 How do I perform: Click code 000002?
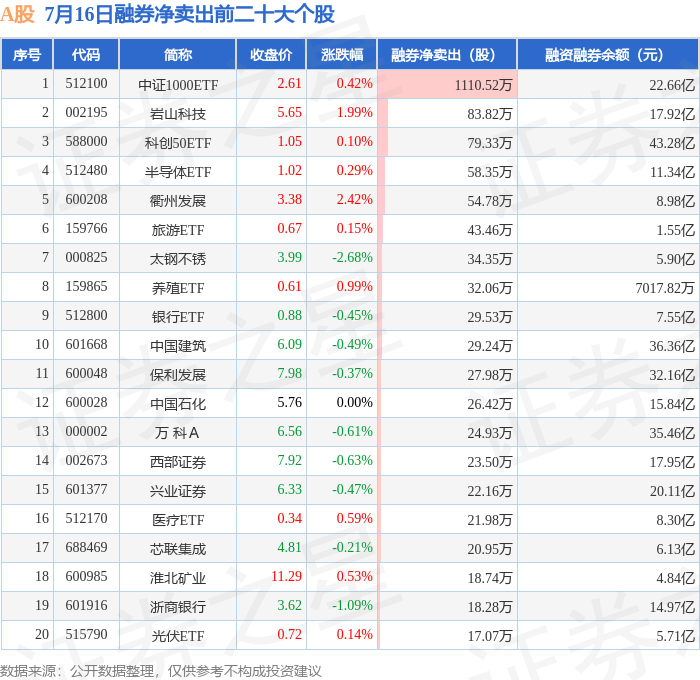[86, 432]
